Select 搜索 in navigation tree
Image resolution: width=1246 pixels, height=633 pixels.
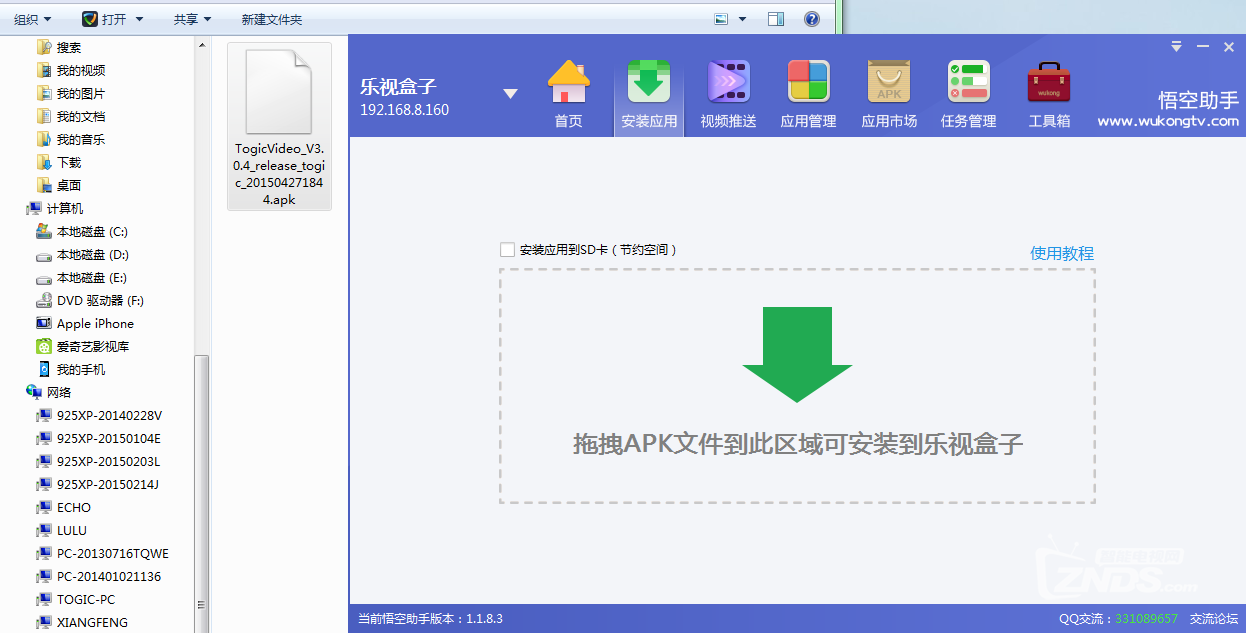click(x=69, y=47)
